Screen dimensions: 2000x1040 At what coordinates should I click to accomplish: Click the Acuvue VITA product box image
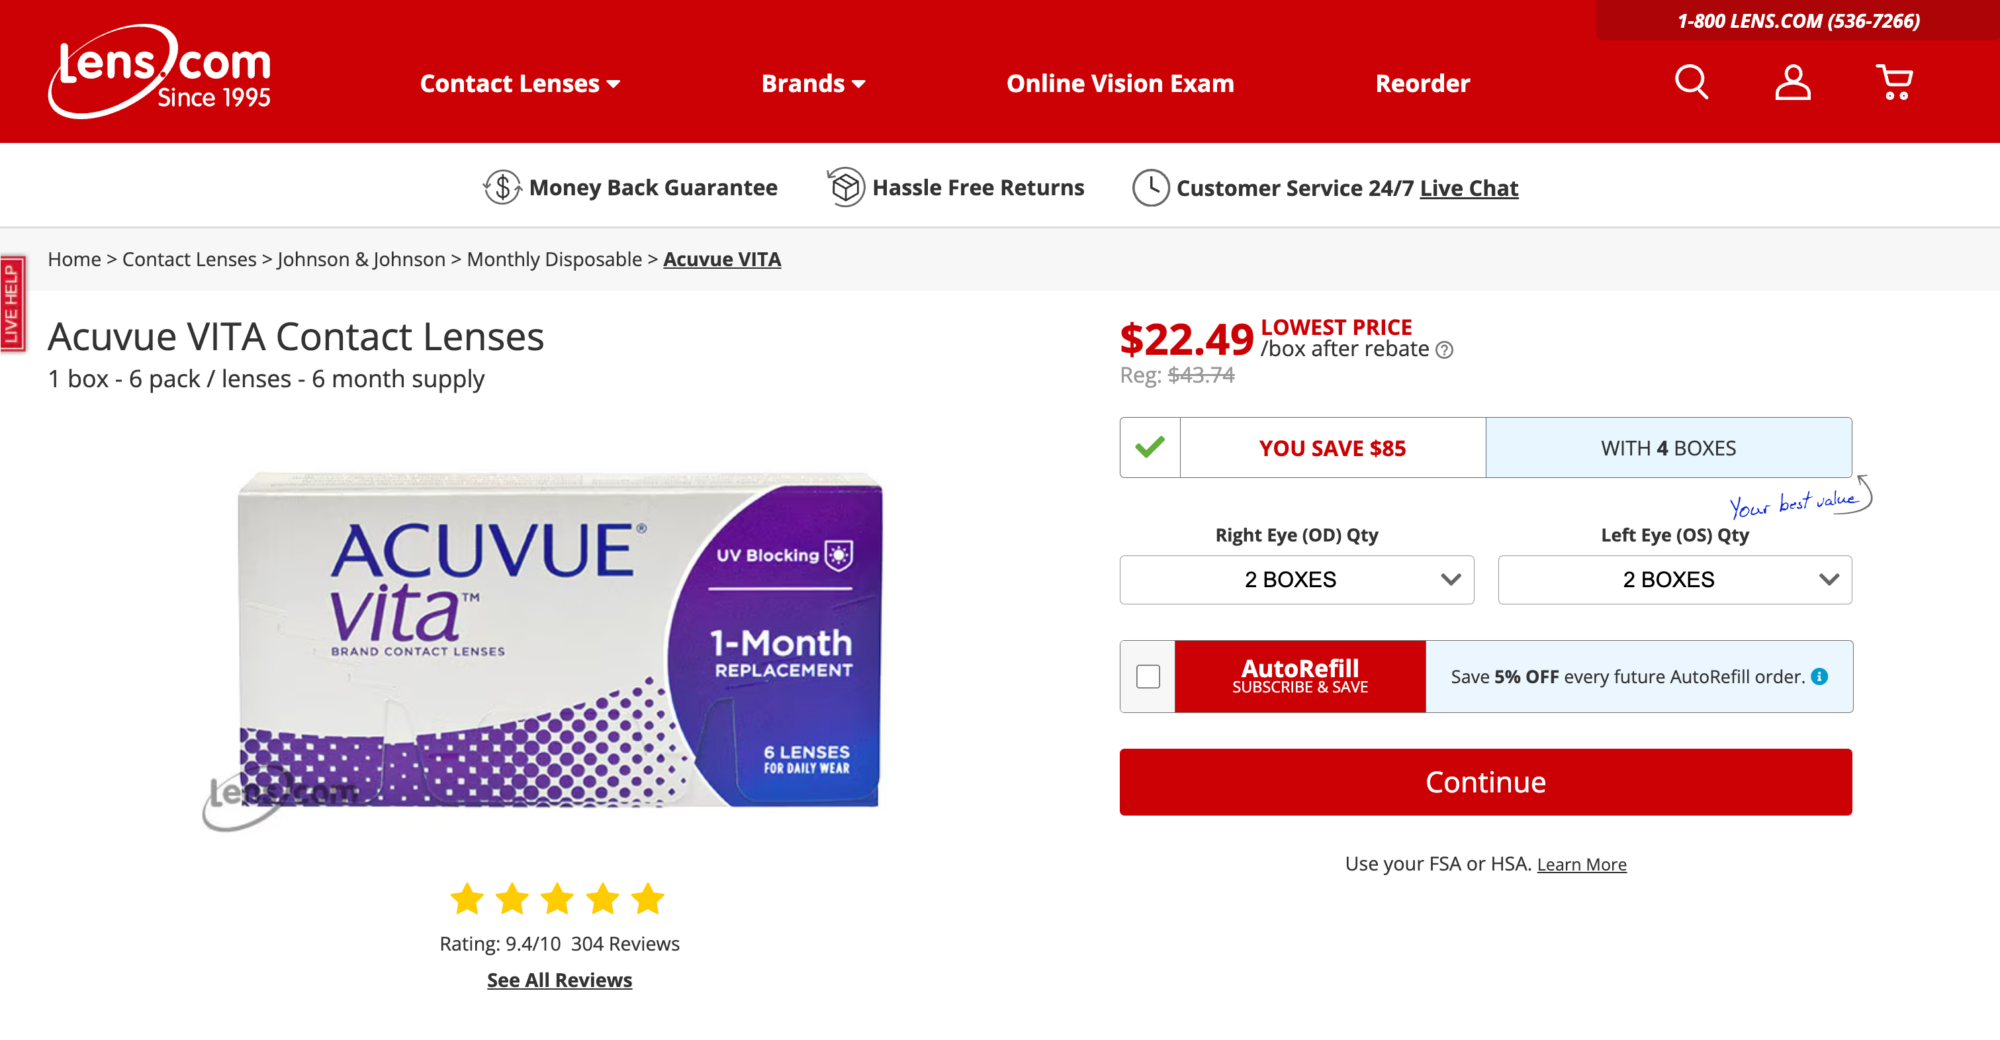pyautogui.click(x=559, y=640)
